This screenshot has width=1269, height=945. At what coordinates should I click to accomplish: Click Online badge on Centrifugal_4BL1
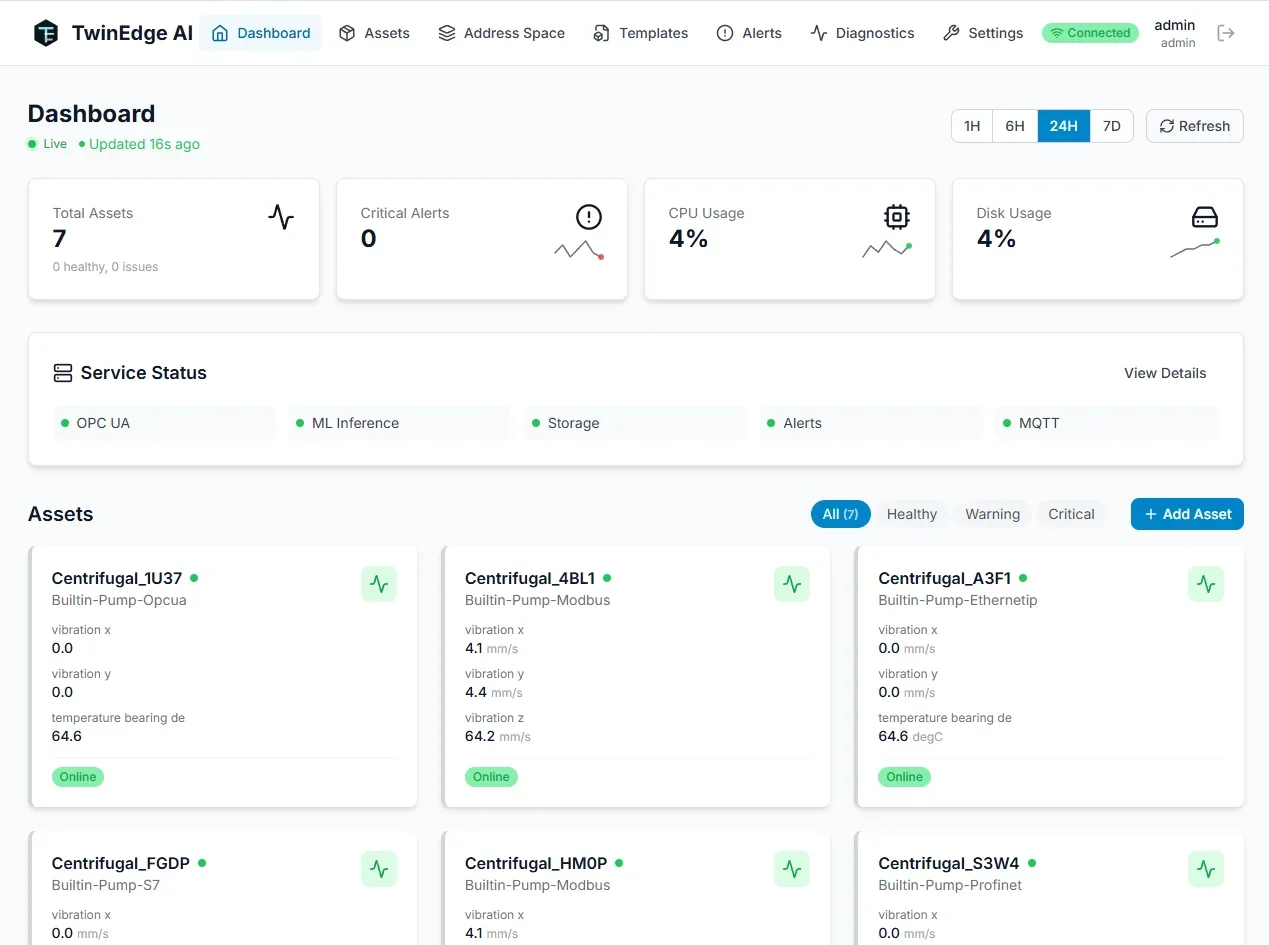pos(491,777)
